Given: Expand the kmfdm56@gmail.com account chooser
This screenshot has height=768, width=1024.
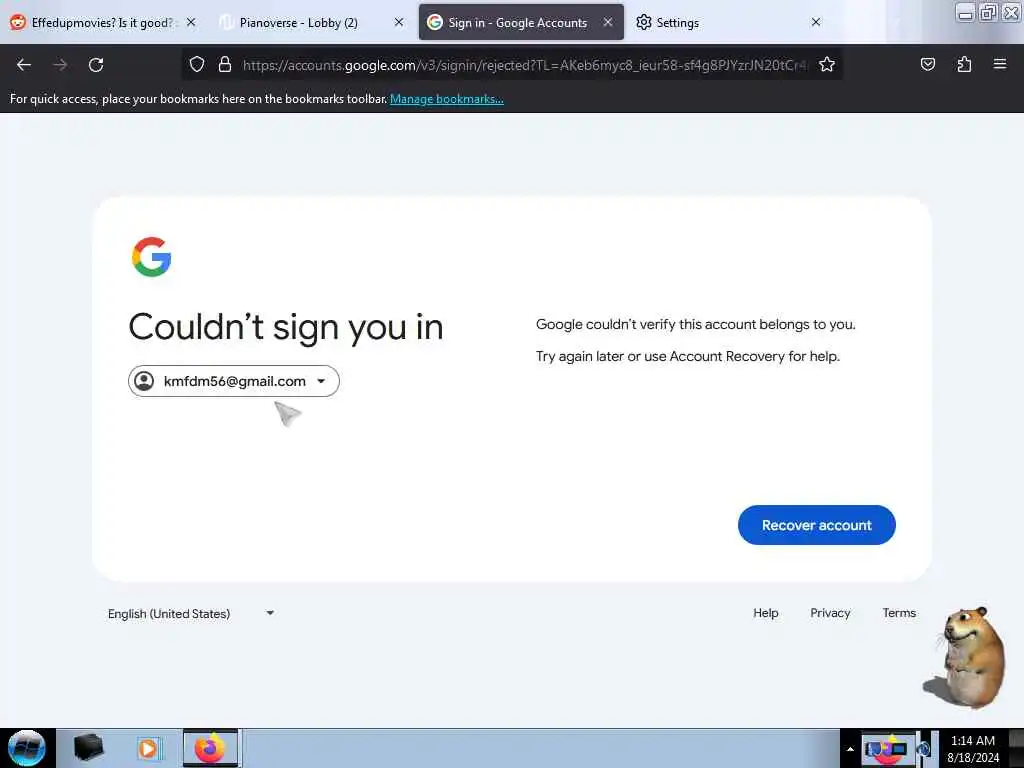Looking at the screenshot, I should click(x=234, y=381).
